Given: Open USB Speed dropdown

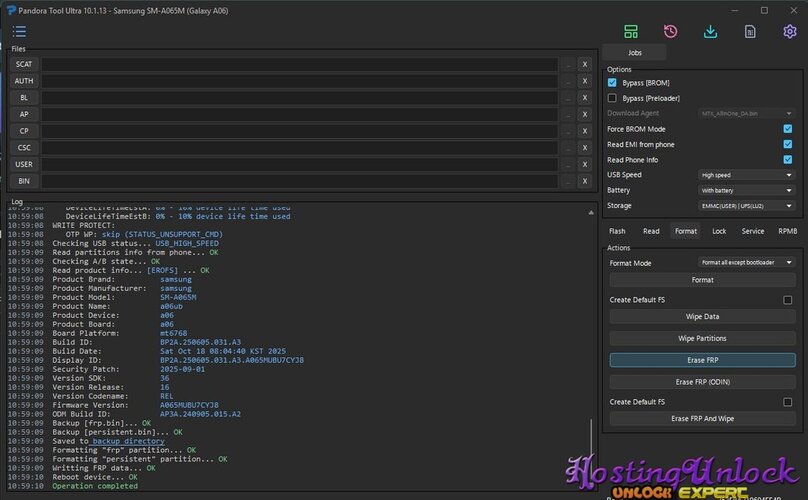Looking at the screenshot, I should point(746,175).
